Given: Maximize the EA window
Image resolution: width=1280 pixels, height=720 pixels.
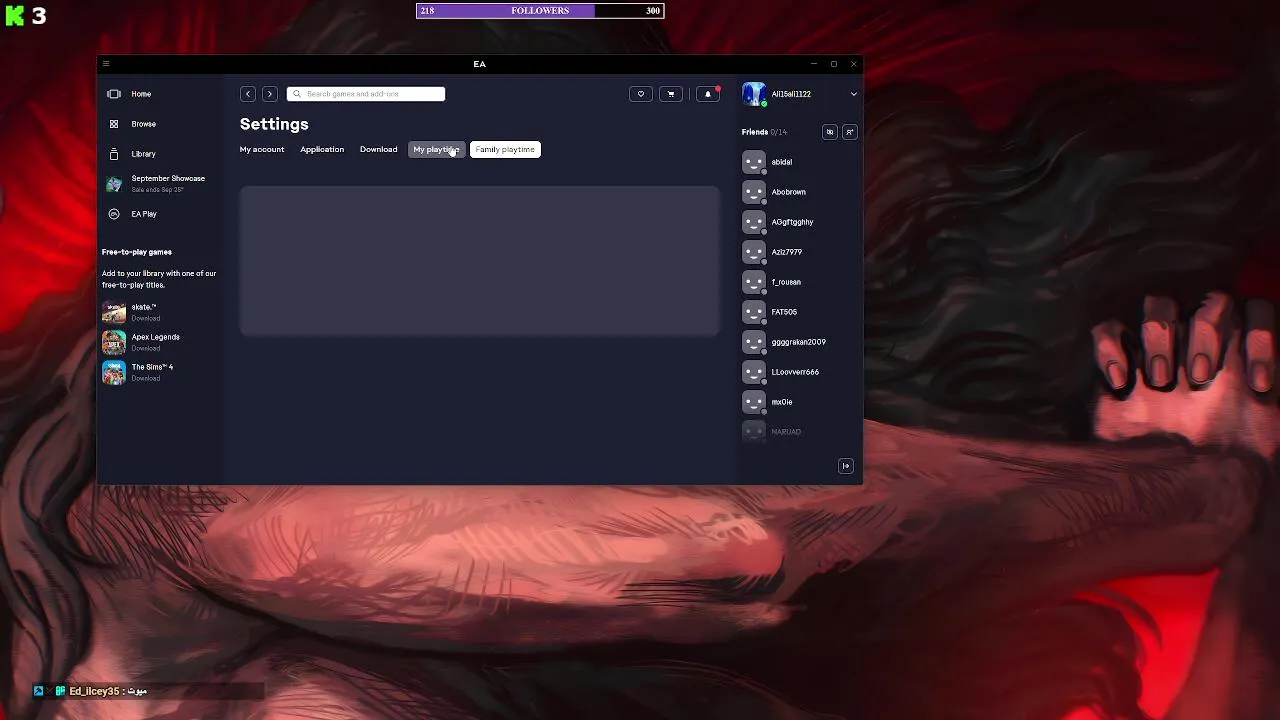Looking at the screenshot, I should click(834, 64).
